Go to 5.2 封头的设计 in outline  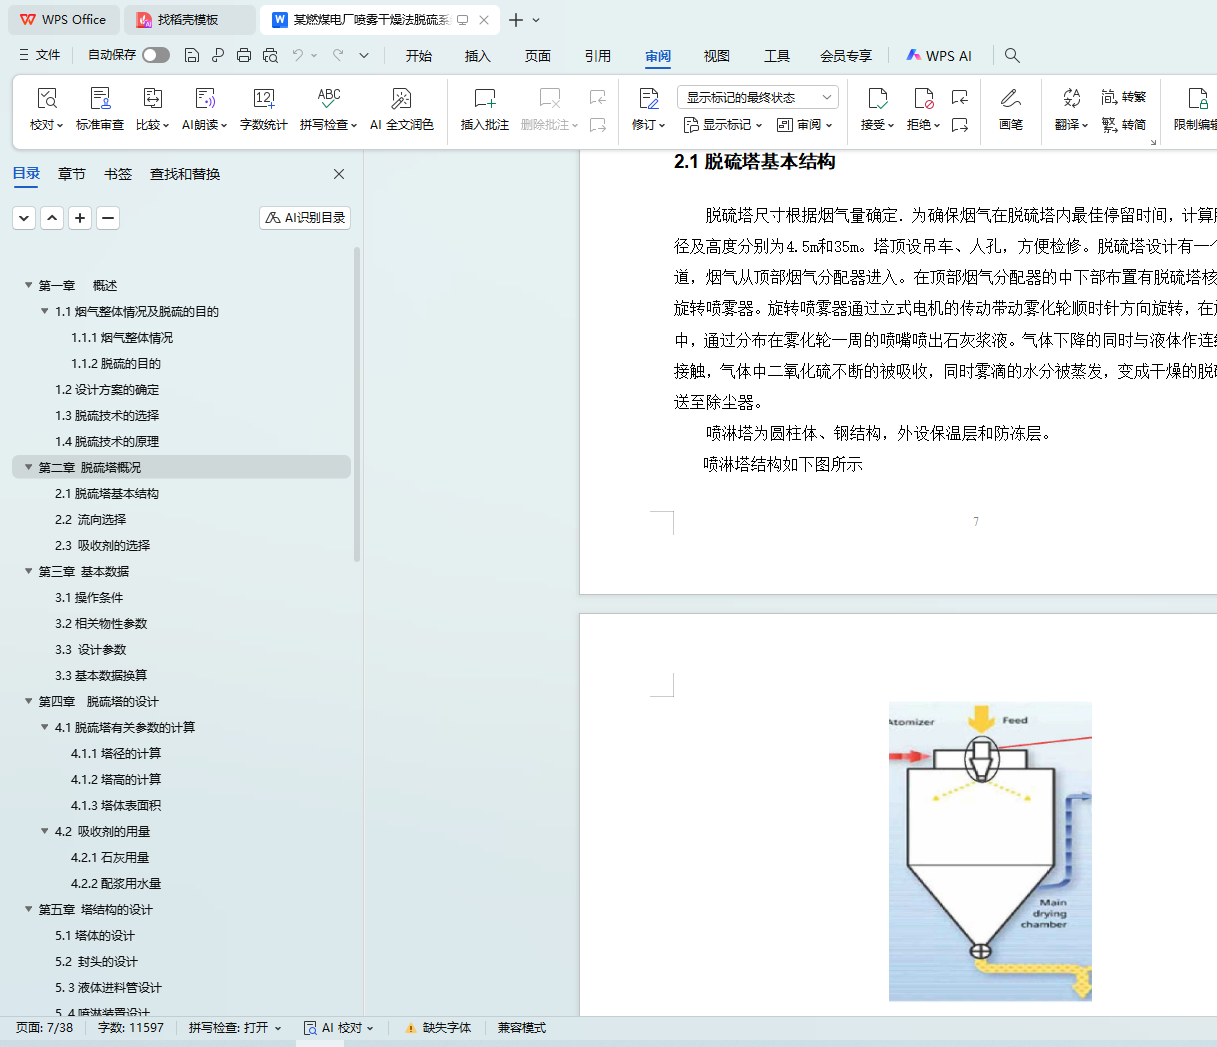[x=96, y=961]
